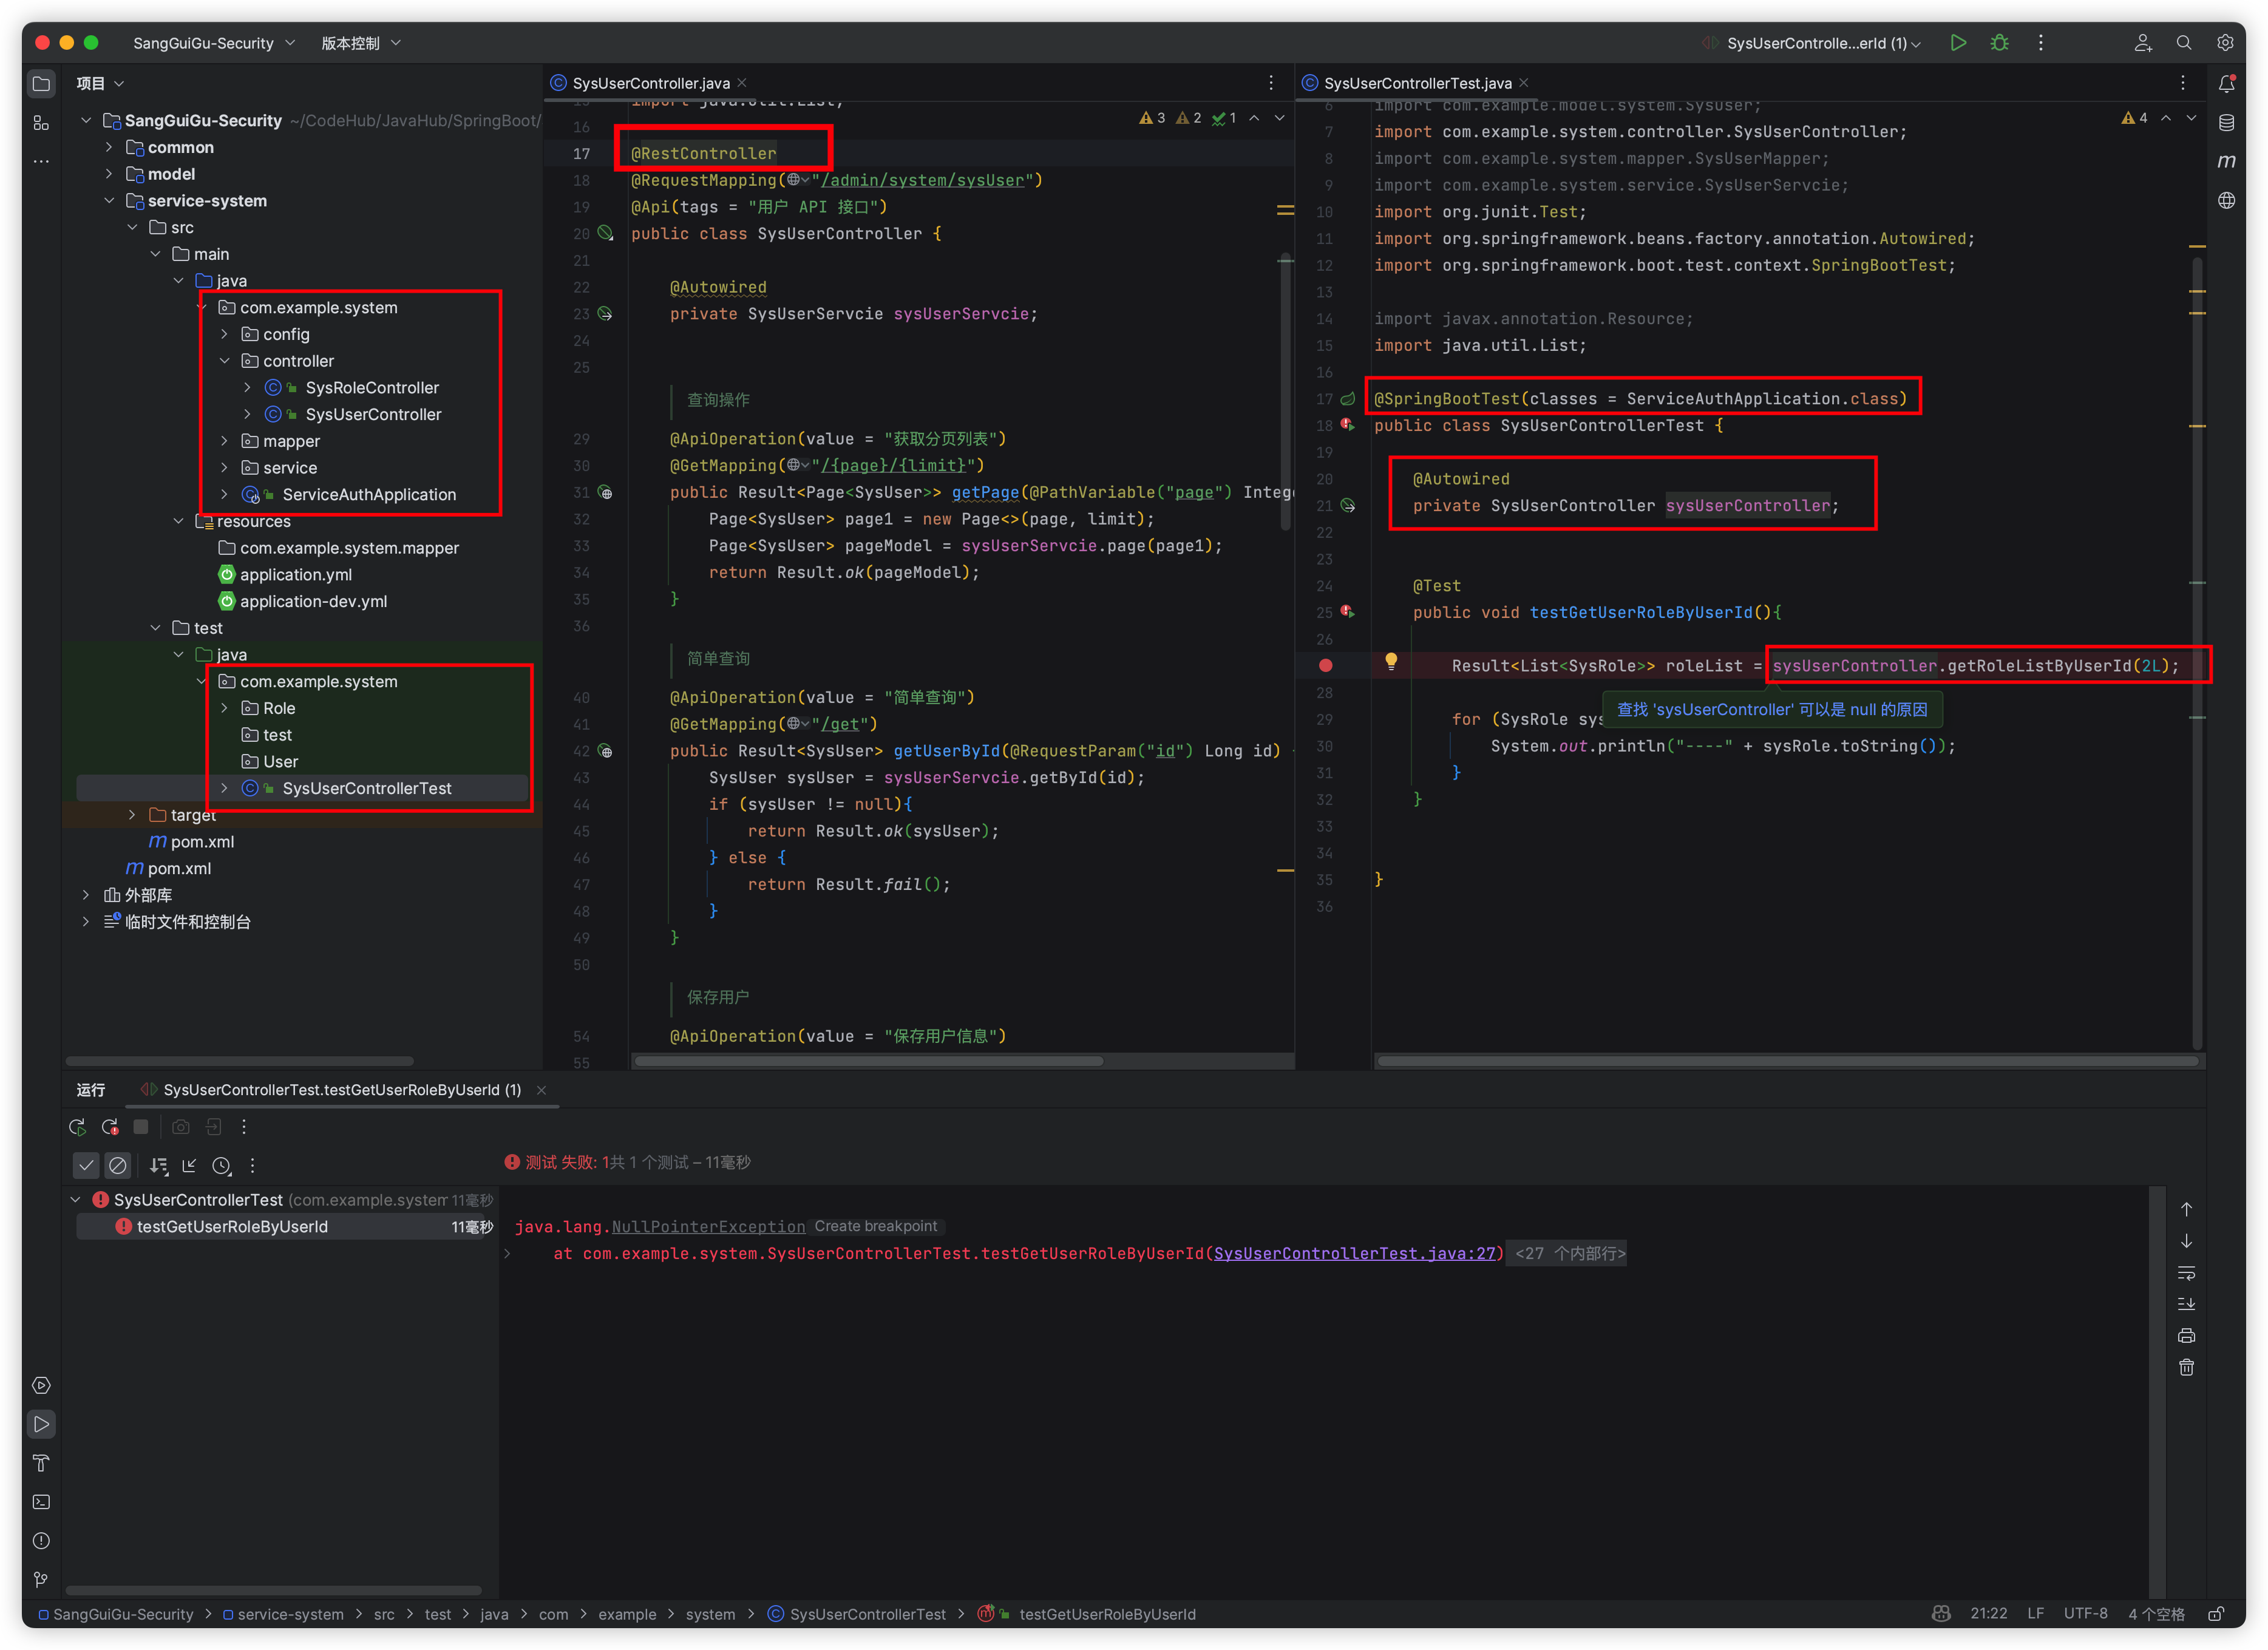
Task: Open IDE settings gear icon
Action: tap(2225, 43)
